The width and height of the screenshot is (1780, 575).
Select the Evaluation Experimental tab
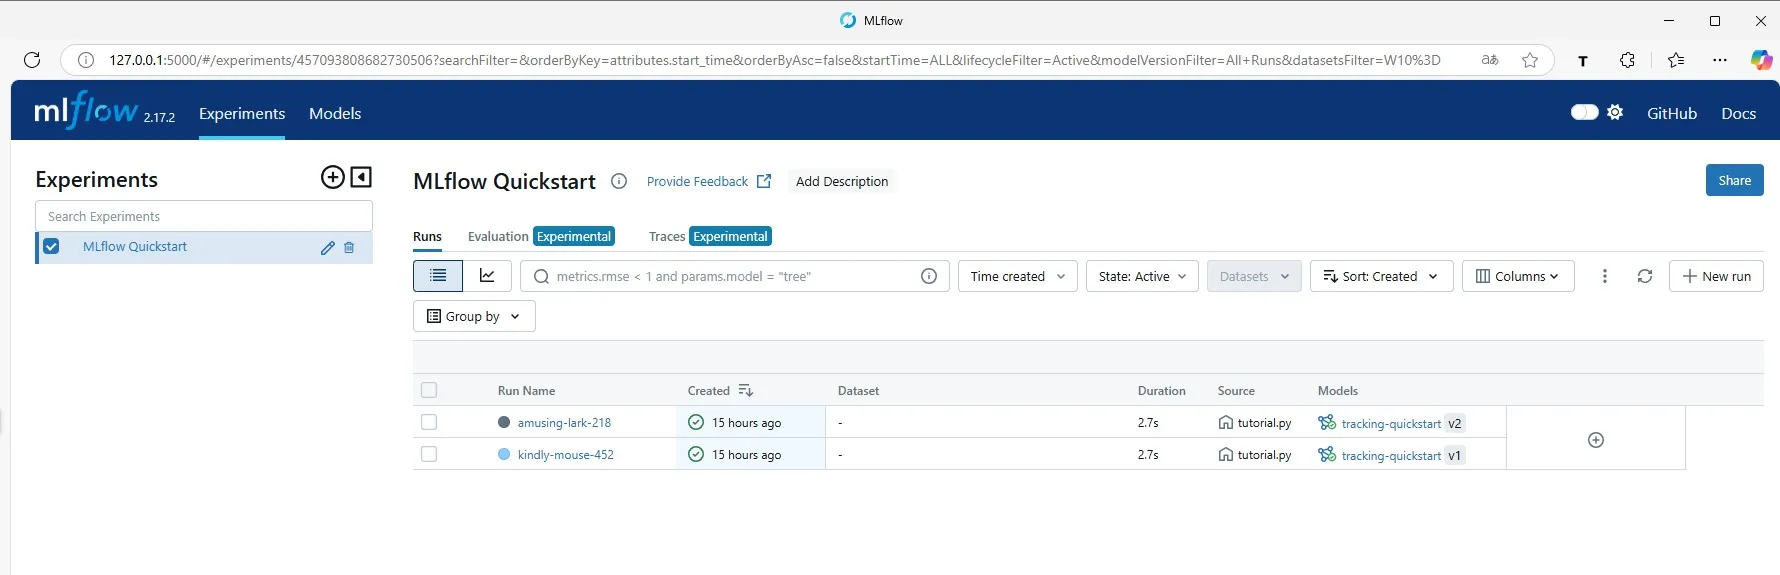coord(541,236)
